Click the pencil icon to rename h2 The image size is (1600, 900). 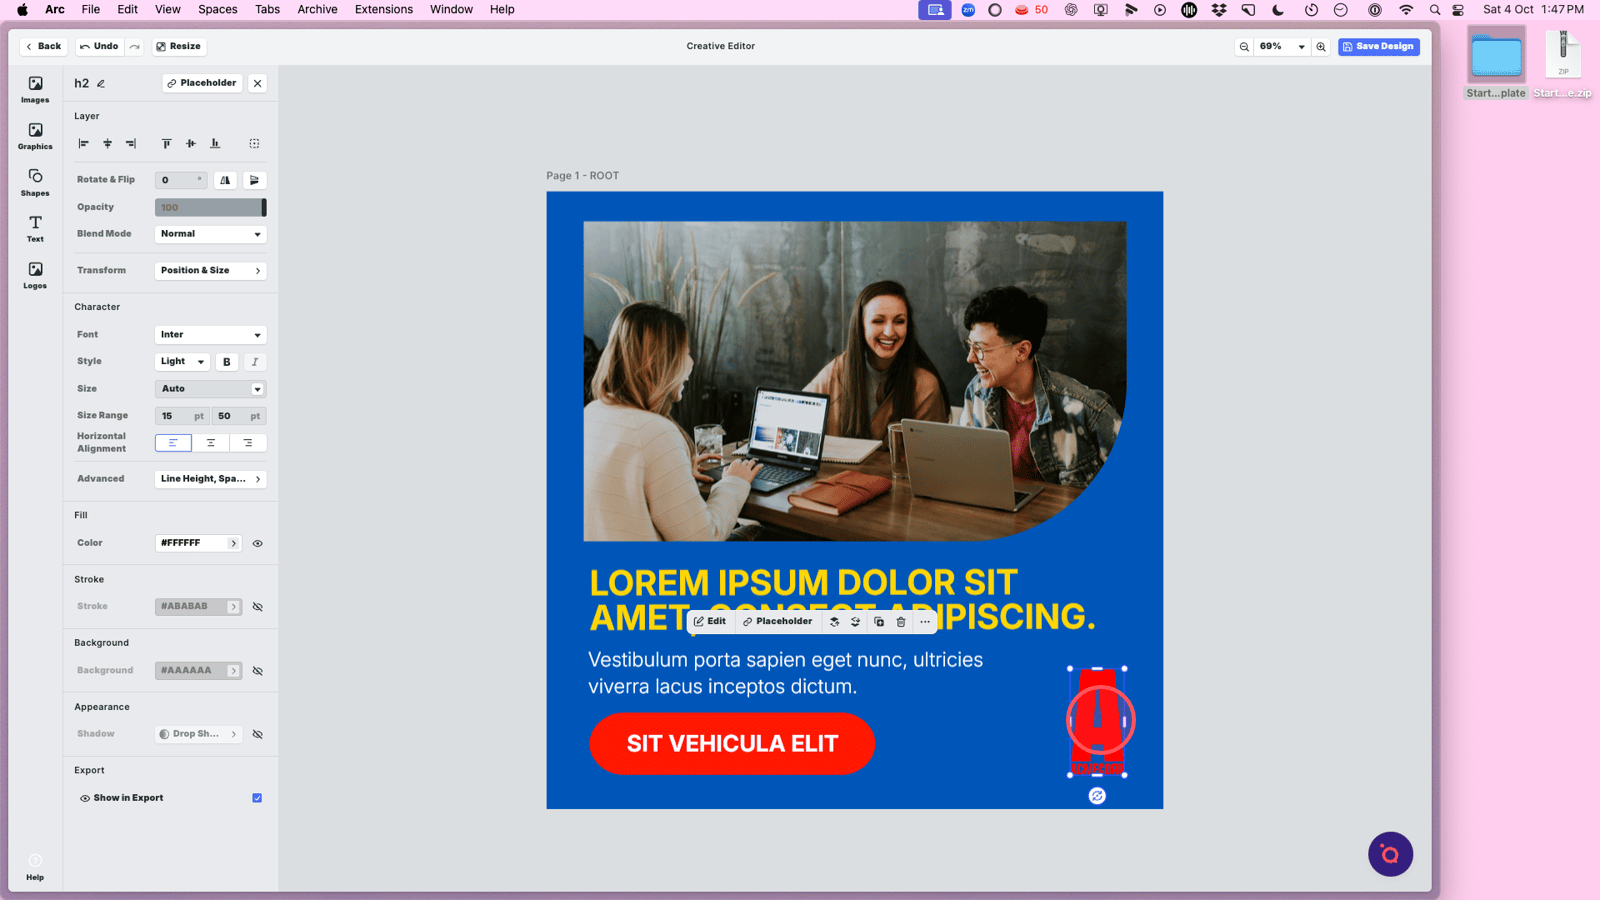pyautogui.click(x=101, y=84)
